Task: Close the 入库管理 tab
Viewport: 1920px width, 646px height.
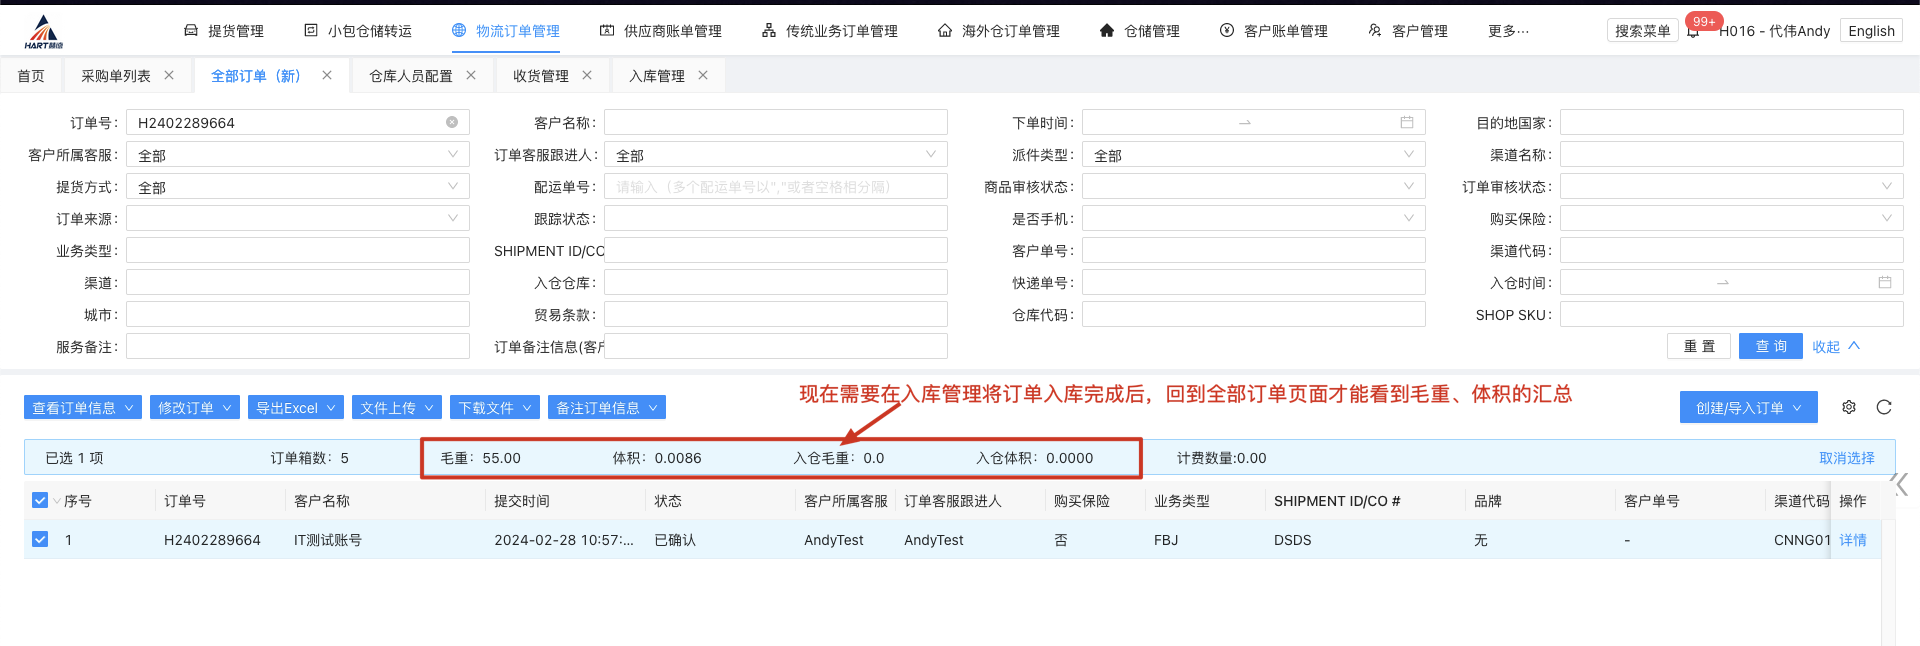Action: [703, 75]
